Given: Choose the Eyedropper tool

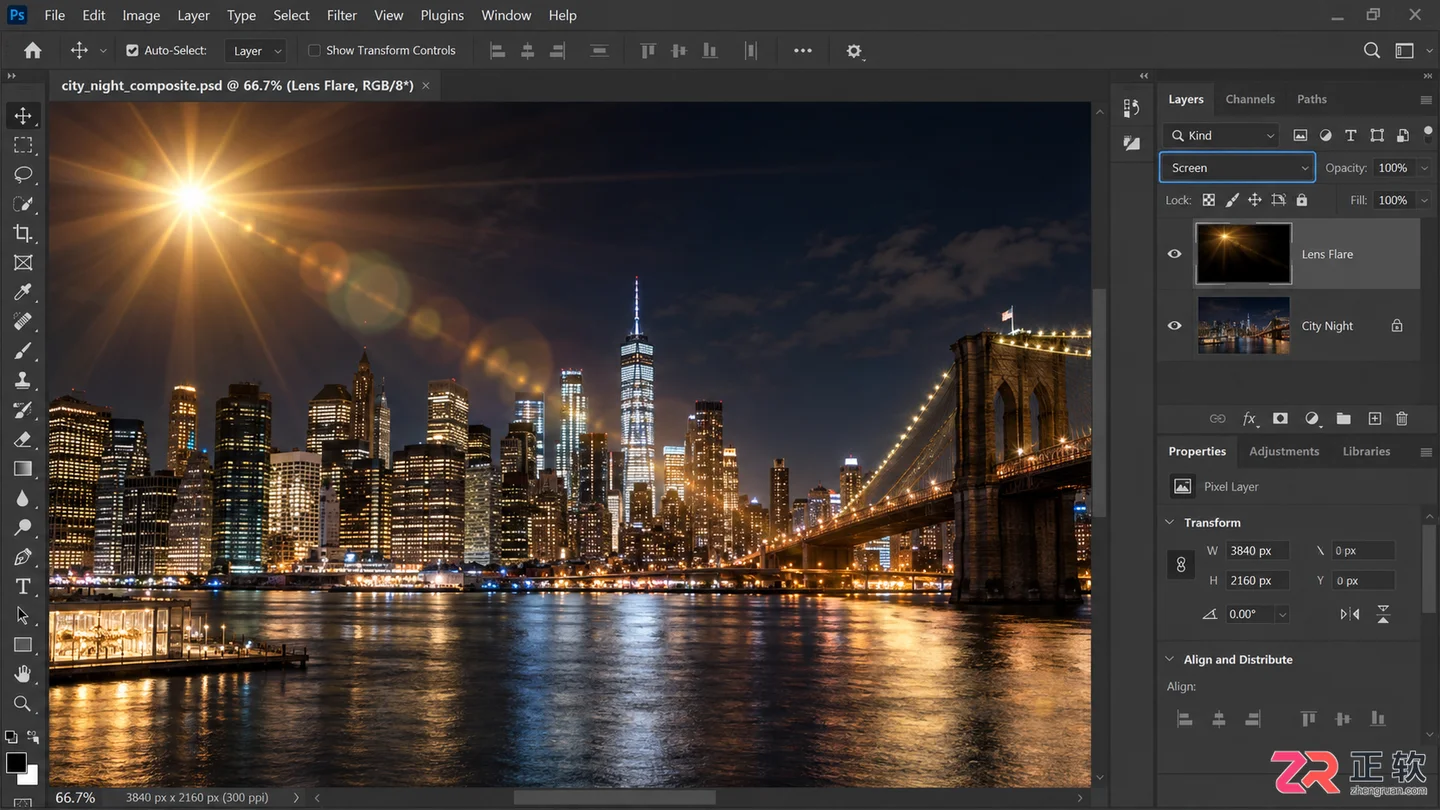Looking at the screenshot, I should point(23,292).
